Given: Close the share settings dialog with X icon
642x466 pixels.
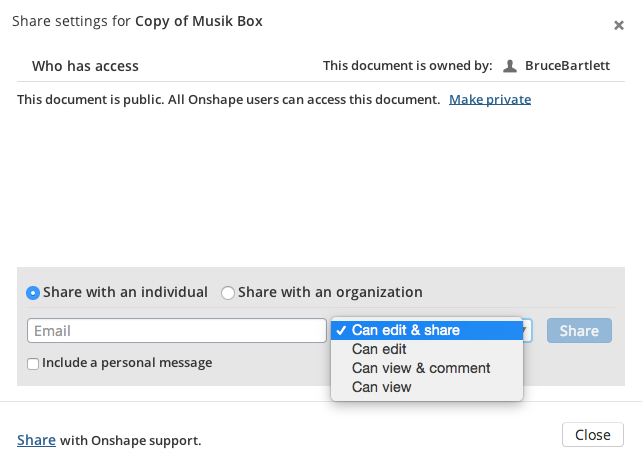Looking at the screenshot, I should [x=619, y=25].
